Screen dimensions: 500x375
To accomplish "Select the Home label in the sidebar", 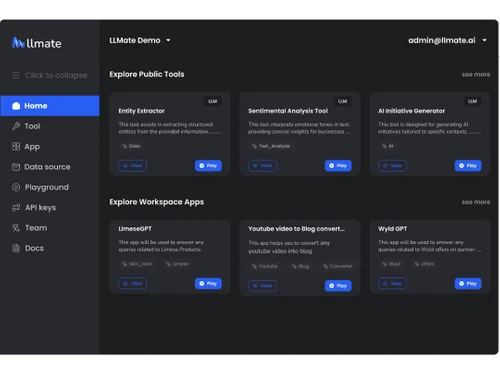I will pos(36,106).
